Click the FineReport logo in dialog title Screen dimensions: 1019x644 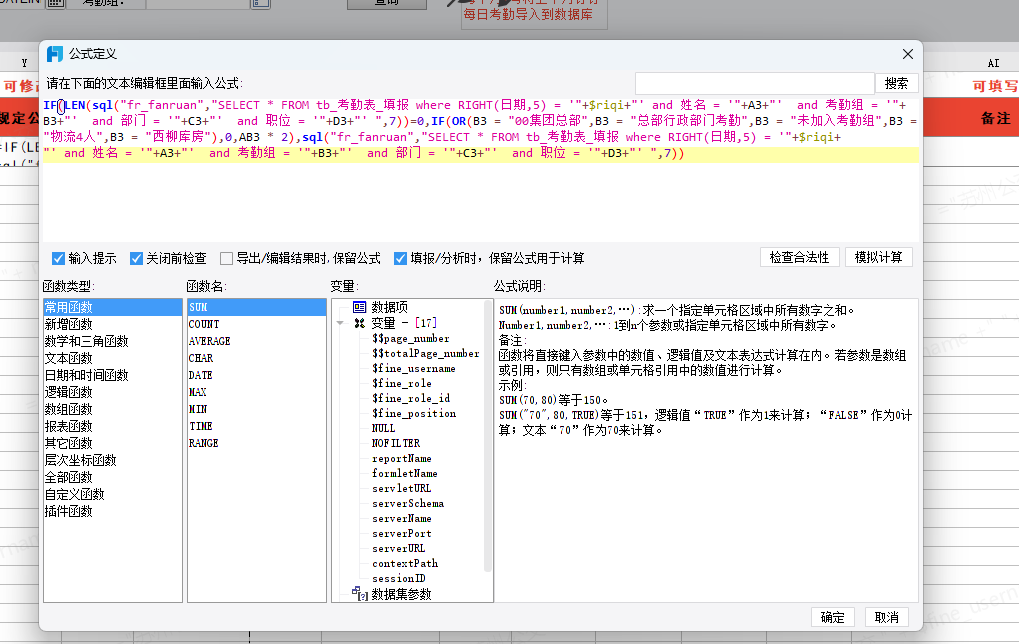coord(56,54)
